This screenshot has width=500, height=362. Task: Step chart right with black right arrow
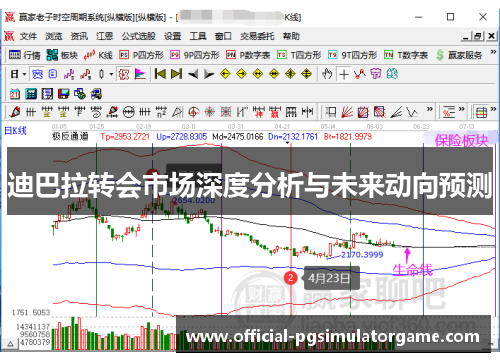pyautogui.click(x=209, y=74)
